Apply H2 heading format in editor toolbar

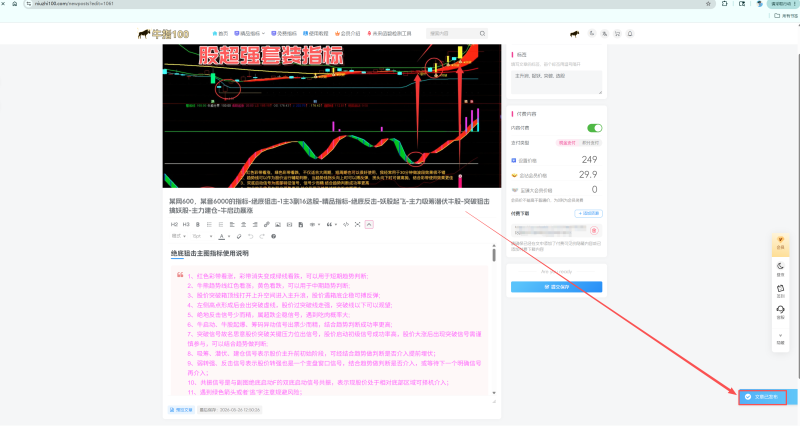tap(174, 224)
